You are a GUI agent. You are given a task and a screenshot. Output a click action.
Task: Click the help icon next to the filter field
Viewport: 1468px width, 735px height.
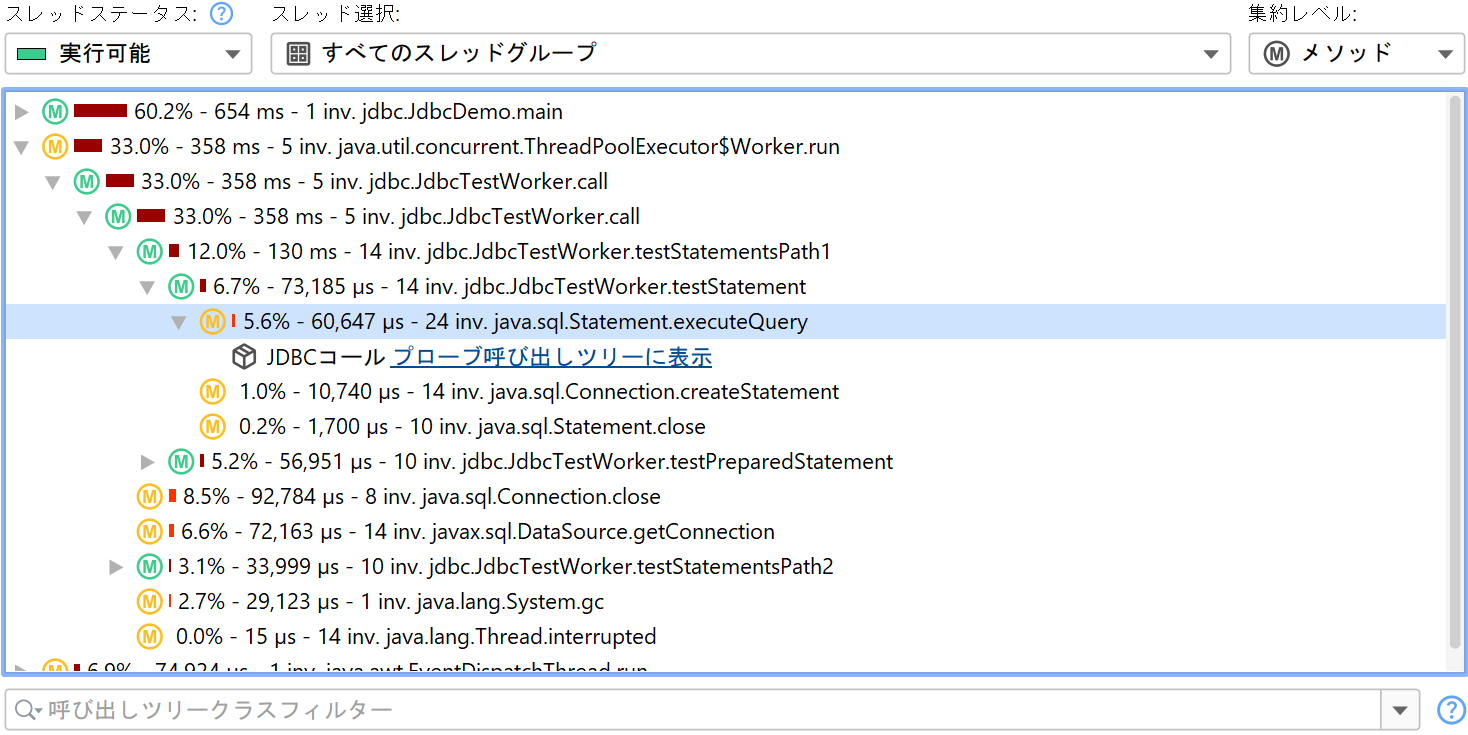coord(1450,710)
